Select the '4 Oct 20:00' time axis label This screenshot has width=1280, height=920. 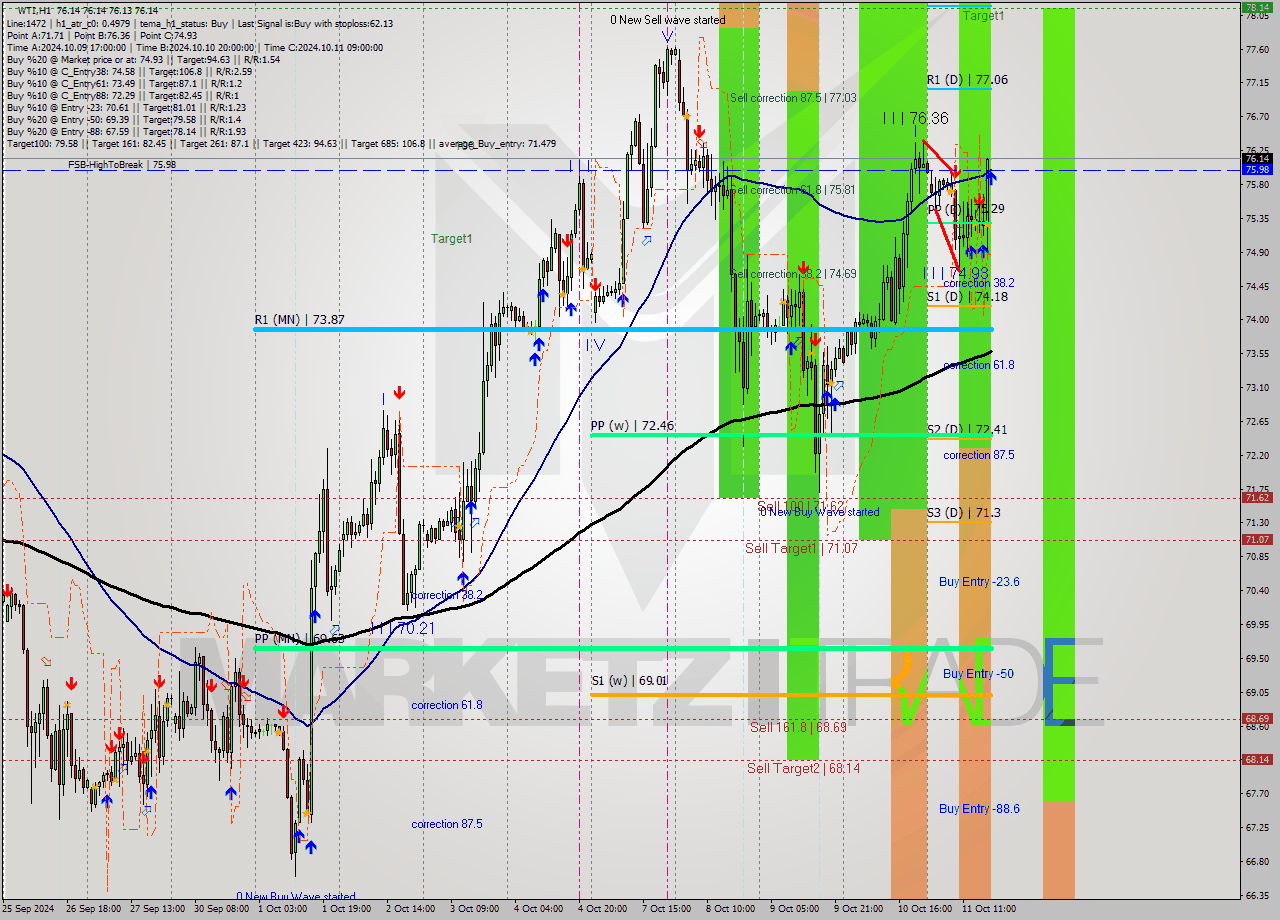click(x=604, y=909)
